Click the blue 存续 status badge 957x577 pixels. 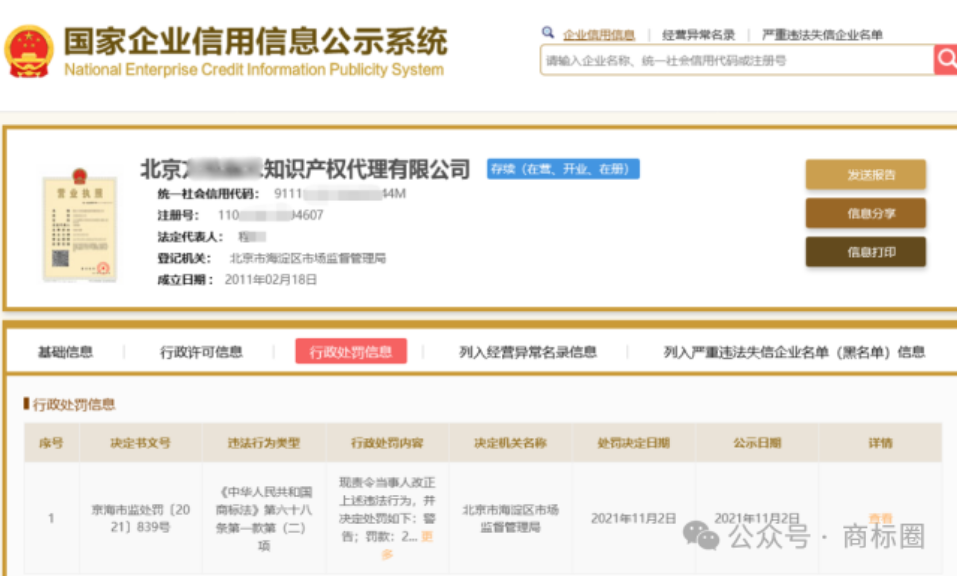(563, 170)
